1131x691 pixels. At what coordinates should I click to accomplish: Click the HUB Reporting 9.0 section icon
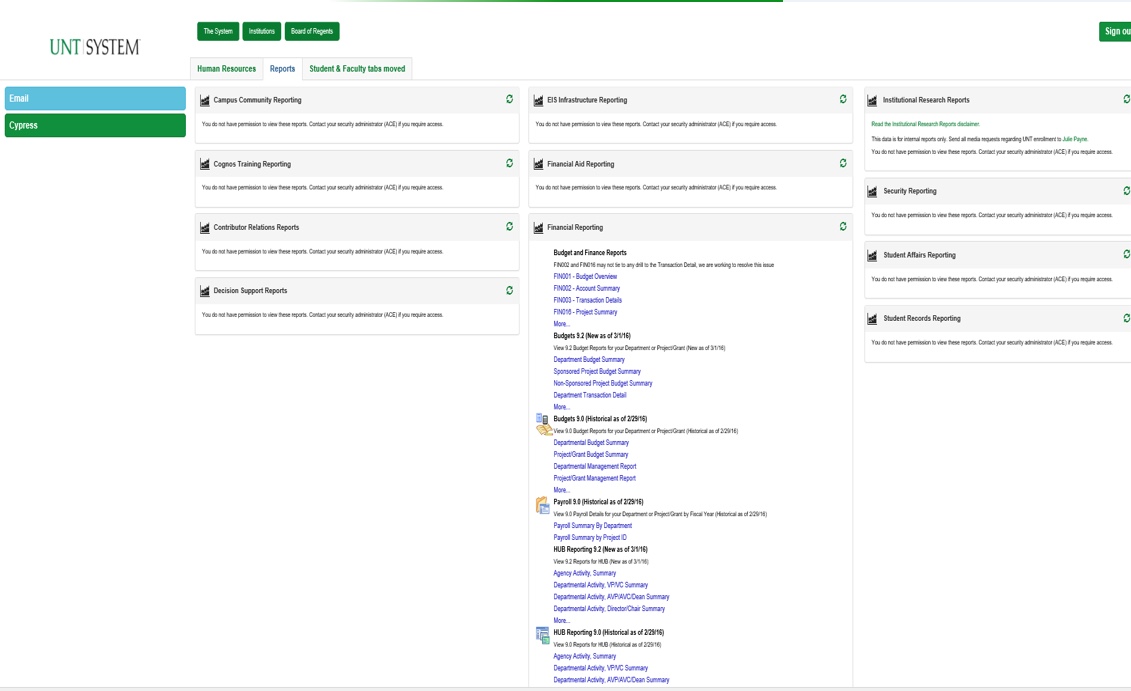542,635
